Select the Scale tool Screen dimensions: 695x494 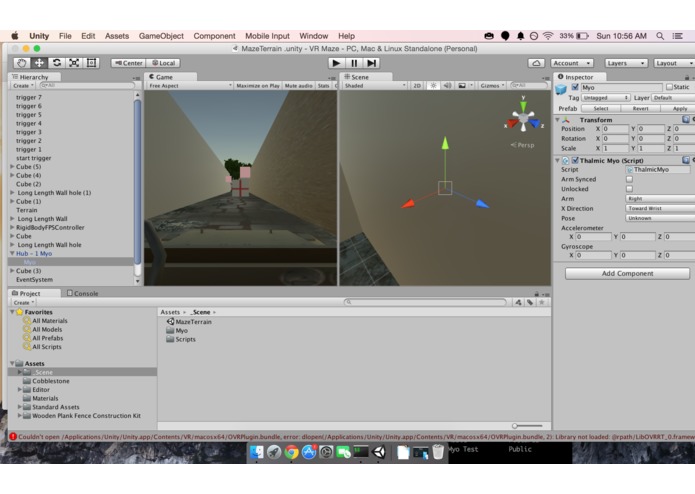coord(74,63)
